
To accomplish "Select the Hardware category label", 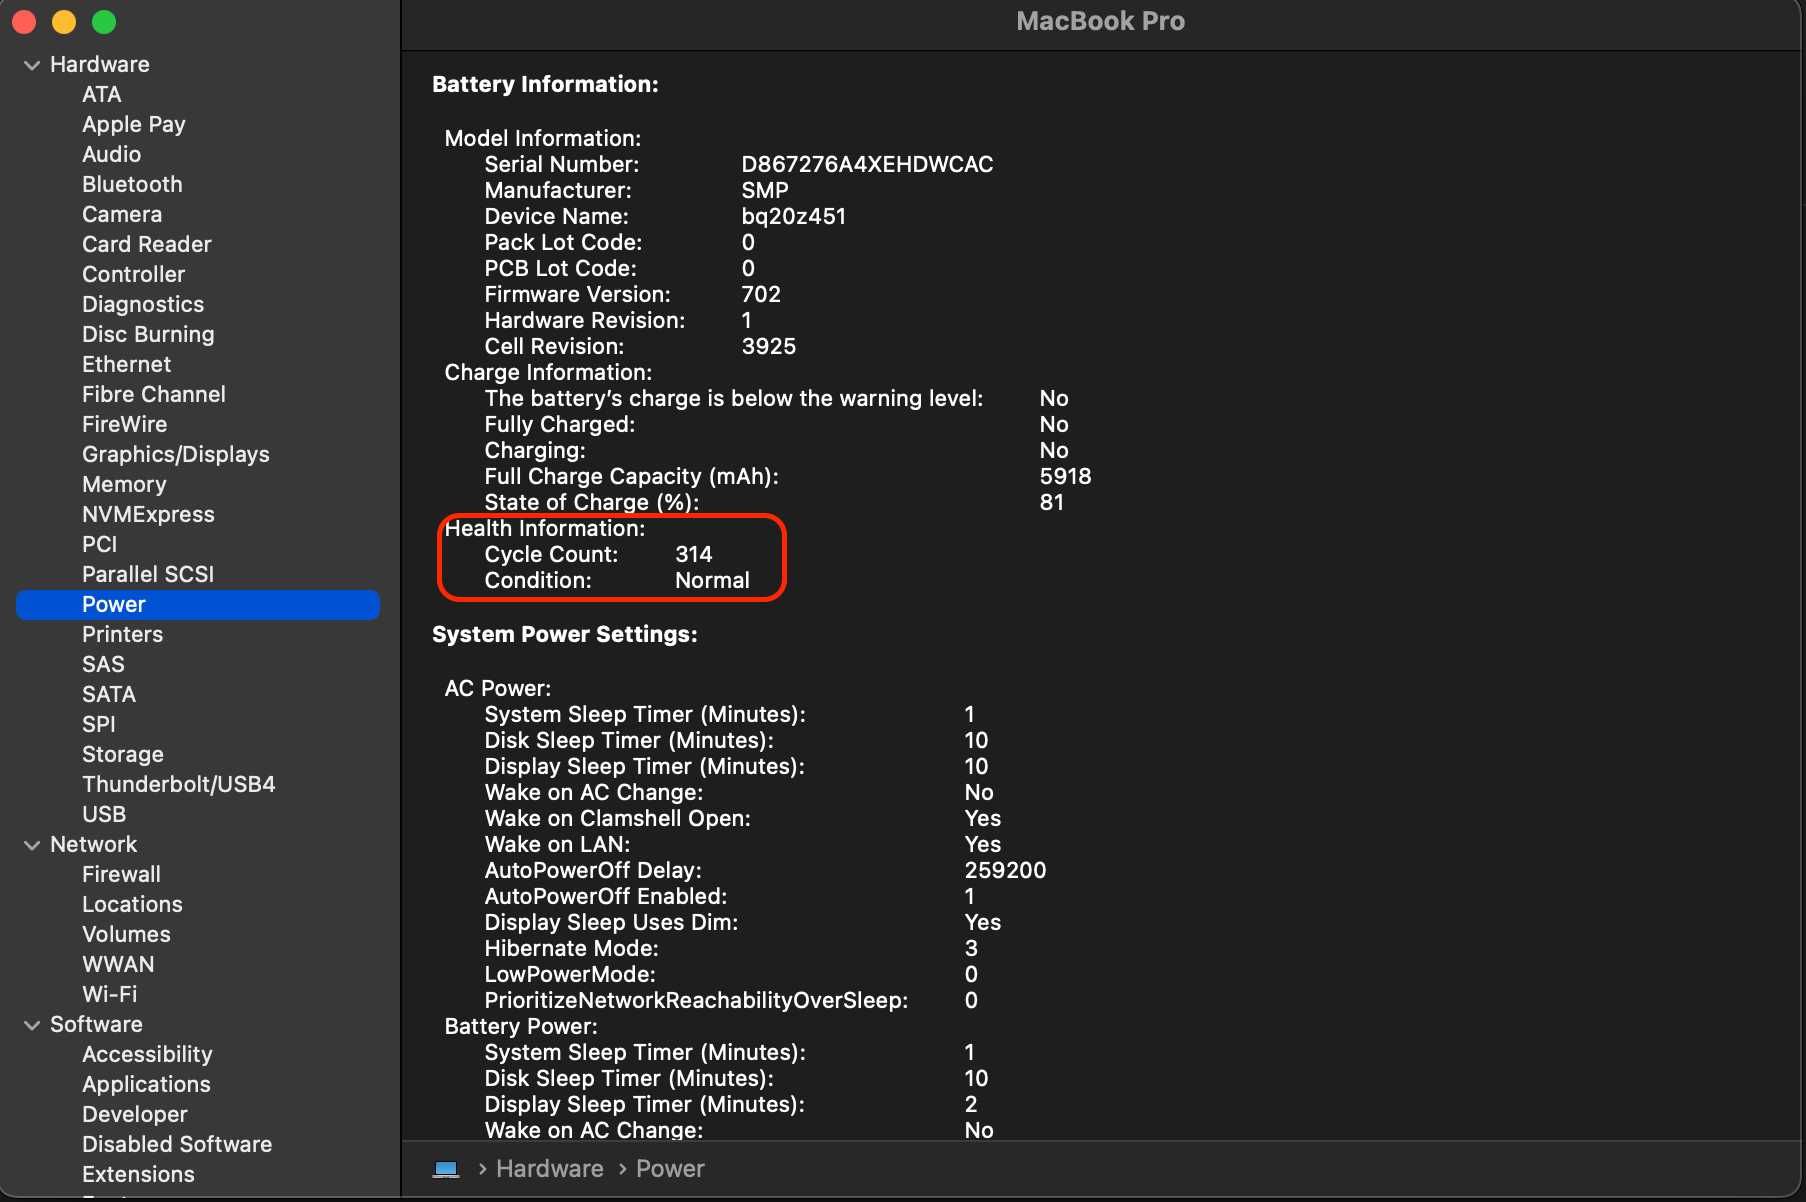I will tap(100, 65).
